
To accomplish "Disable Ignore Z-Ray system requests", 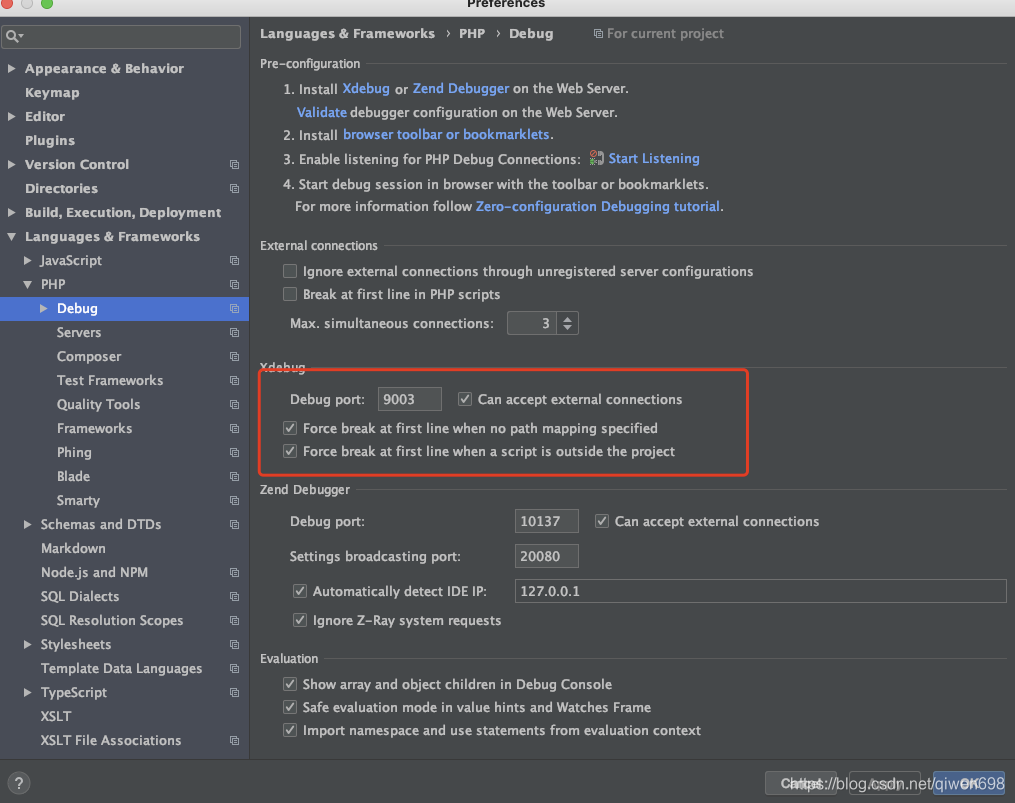I will tap(299, 620).
